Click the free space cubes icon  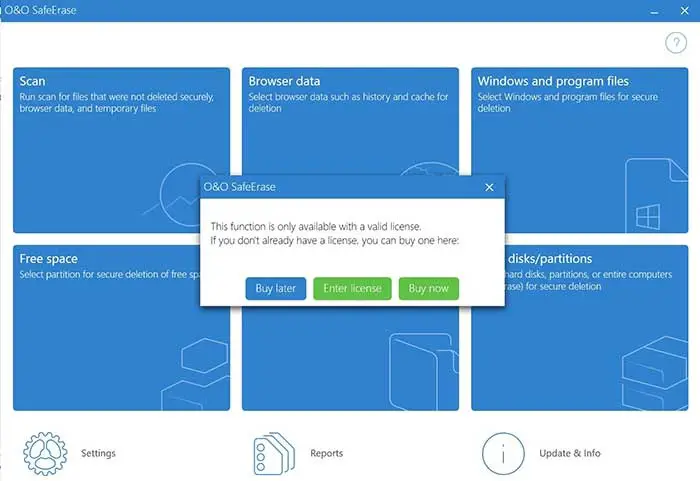pos(196,374)
